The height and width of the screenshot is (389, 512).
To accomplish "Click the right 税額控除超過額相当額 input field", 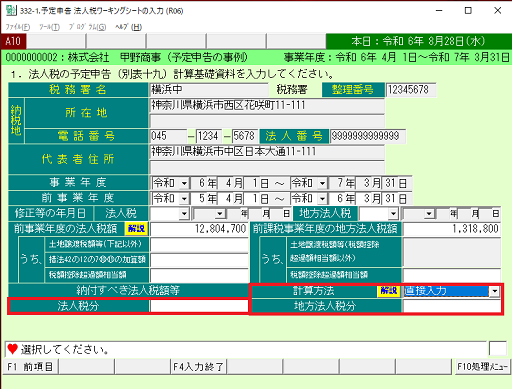I will point(452,275).
